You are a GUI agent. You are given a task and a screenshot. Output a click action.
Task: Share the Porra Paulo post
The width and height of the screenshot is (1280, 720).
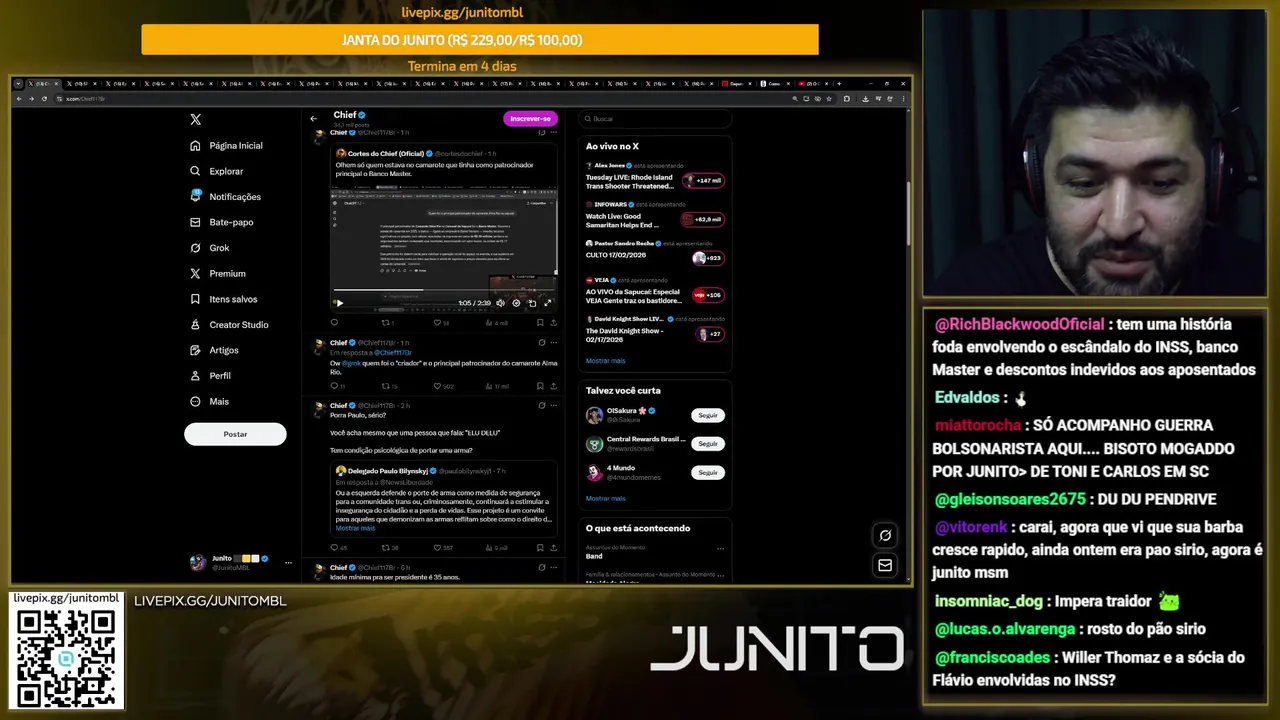(553, 548)
